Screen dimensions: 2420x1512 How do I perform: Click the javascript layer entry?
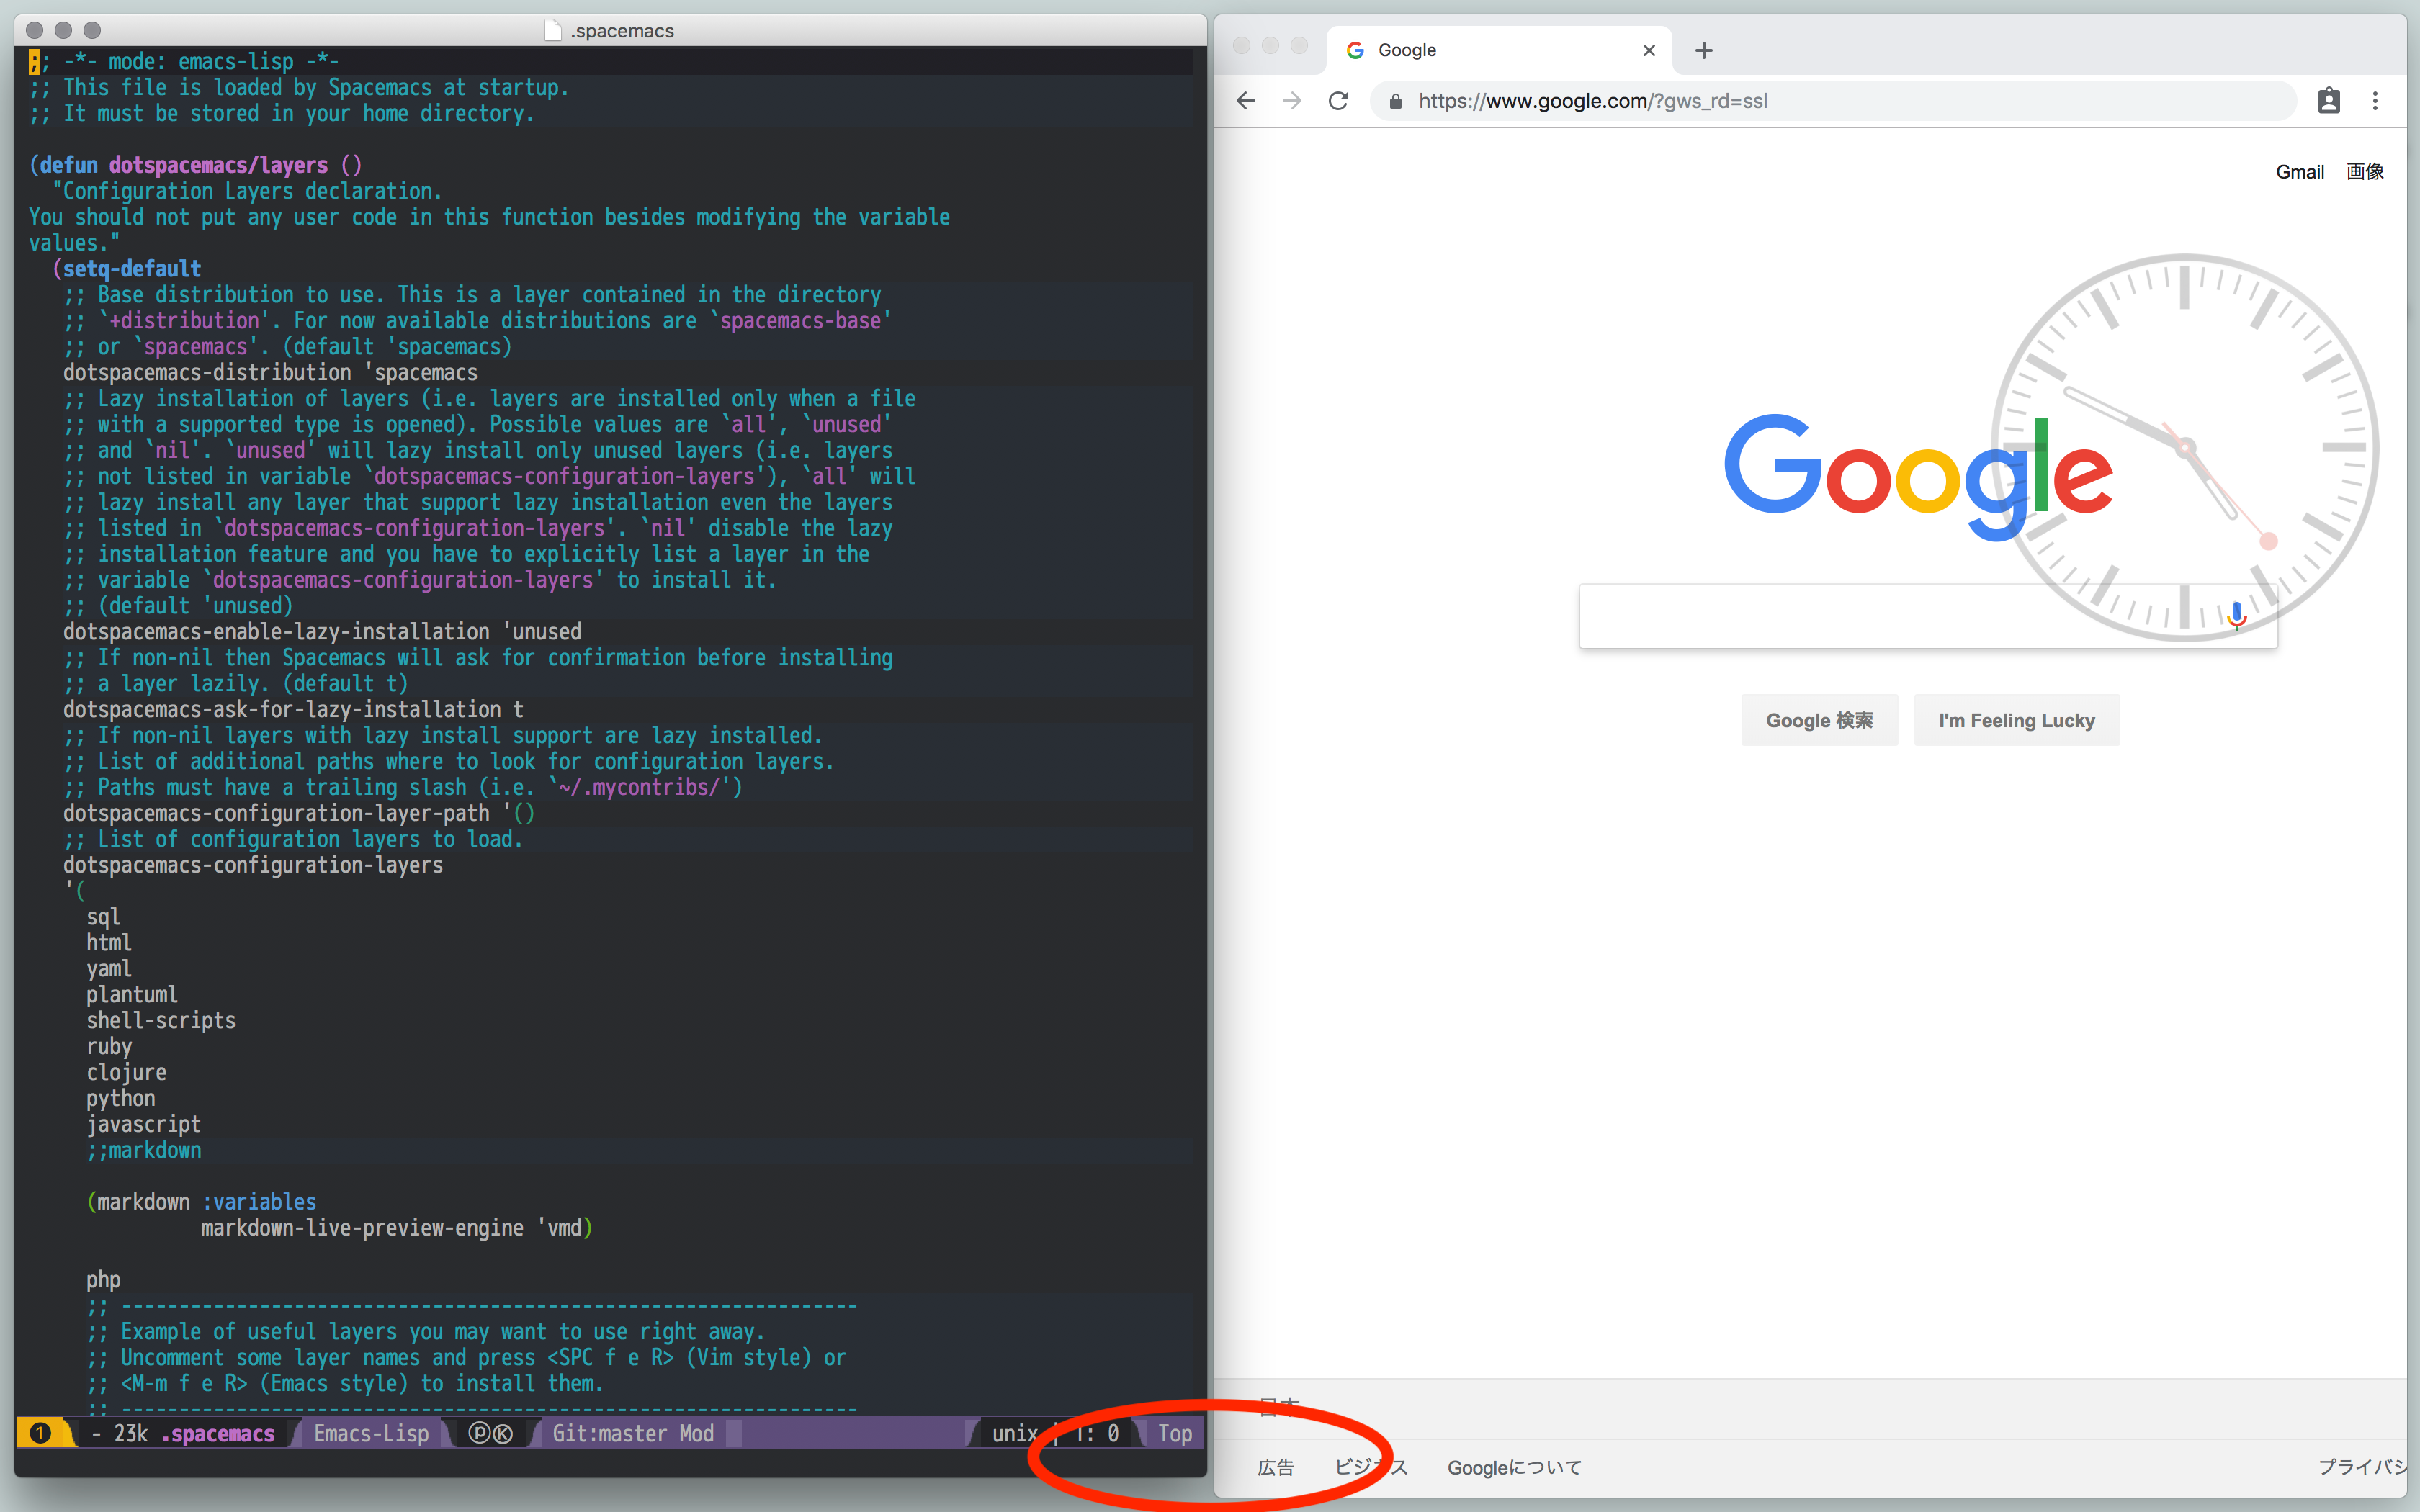144,1124
